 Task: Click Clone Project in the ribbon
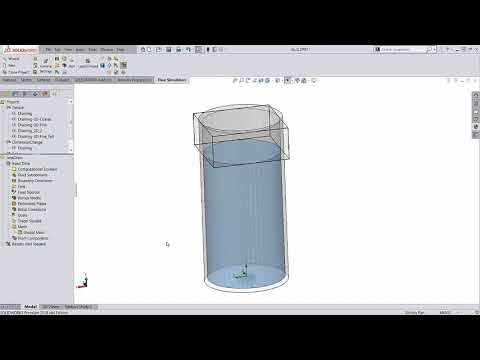click(x=15, y=72)
